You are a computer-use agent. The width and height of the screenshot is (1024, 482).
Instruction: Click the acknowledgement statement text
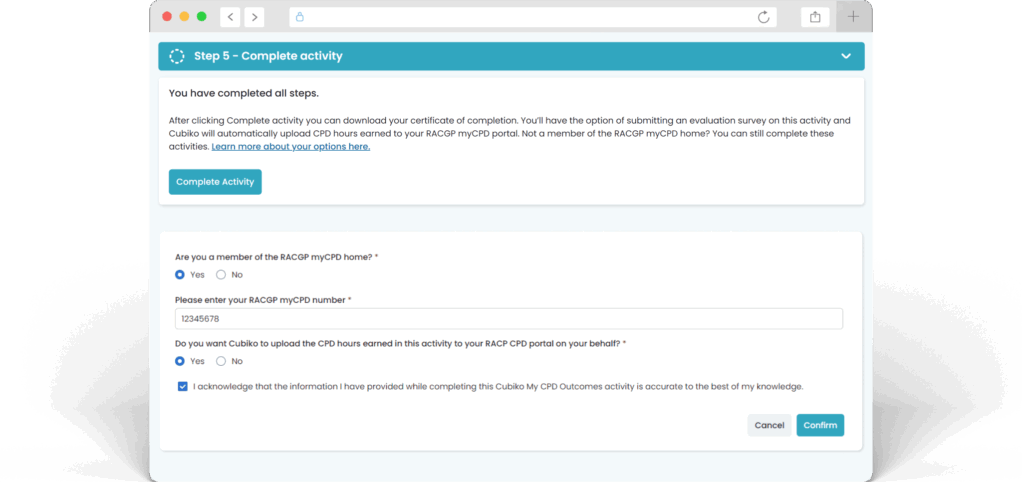click(x=498, y=387)
